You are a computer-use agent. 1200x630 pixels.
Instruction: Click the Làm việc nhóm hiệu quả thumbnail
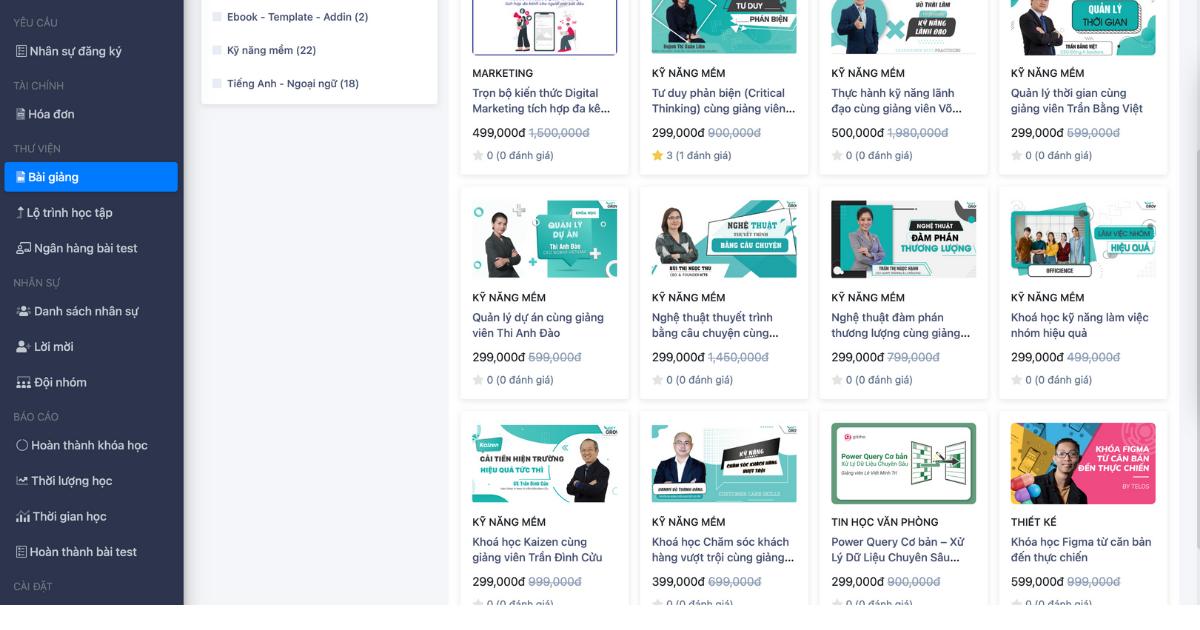tap(1083, 238)
